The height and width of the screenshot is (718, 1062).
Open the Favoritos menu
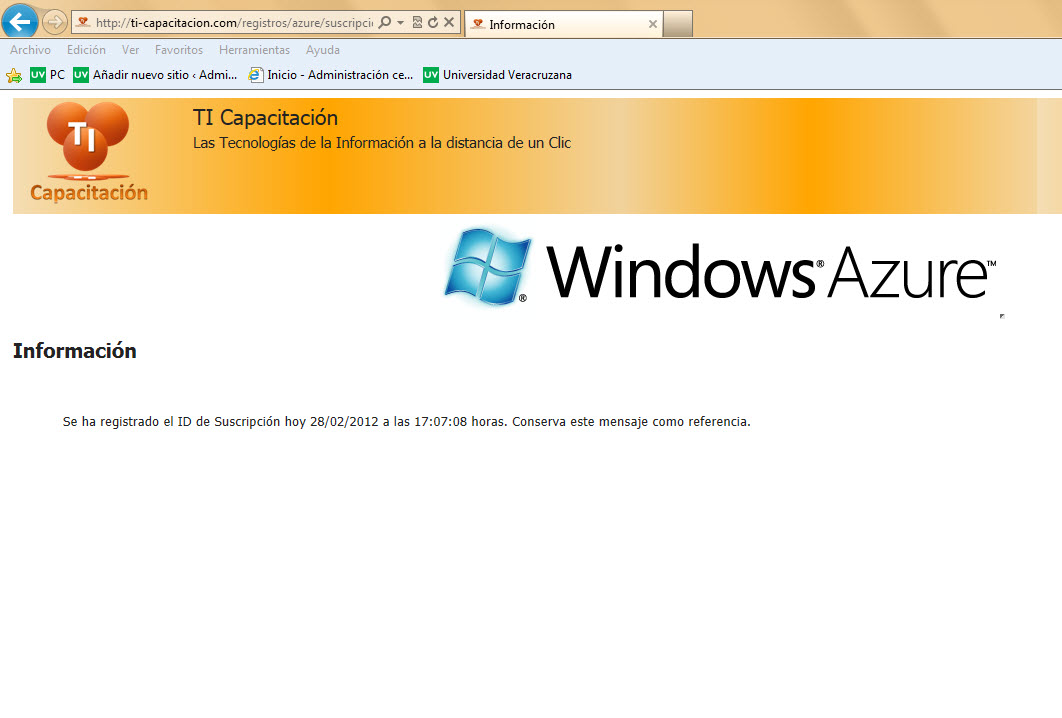point(179,50)
